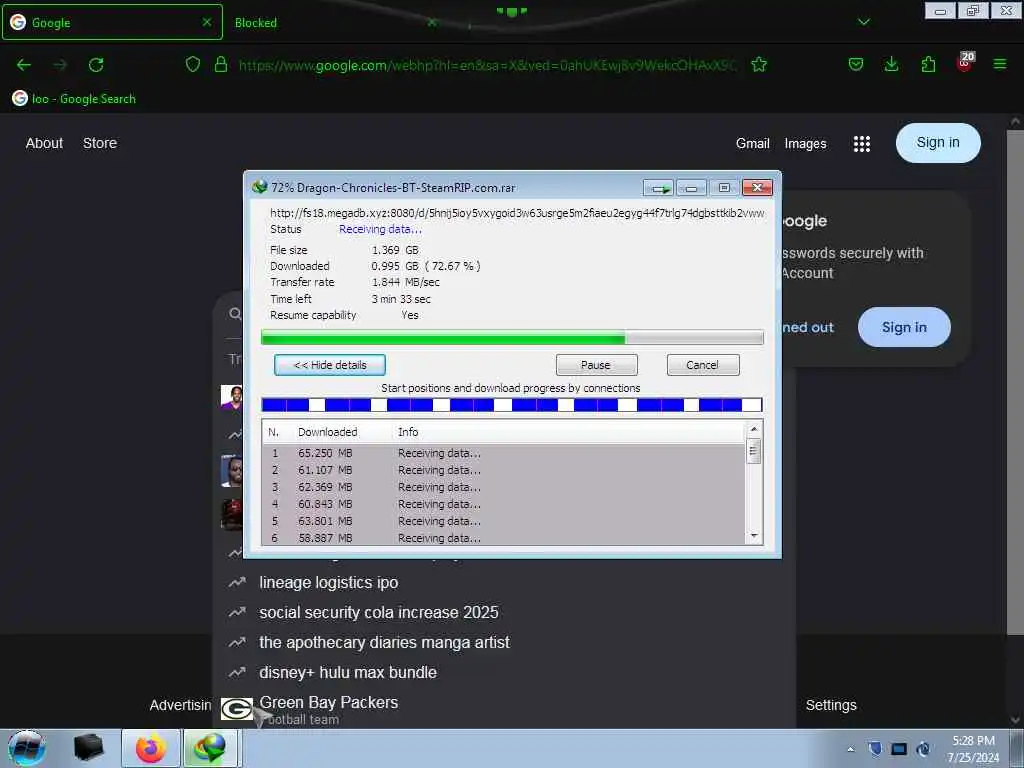Screen dimensions: 1024x768
Task: Click the monitor icon in system tray
Action: pos(899,748)
